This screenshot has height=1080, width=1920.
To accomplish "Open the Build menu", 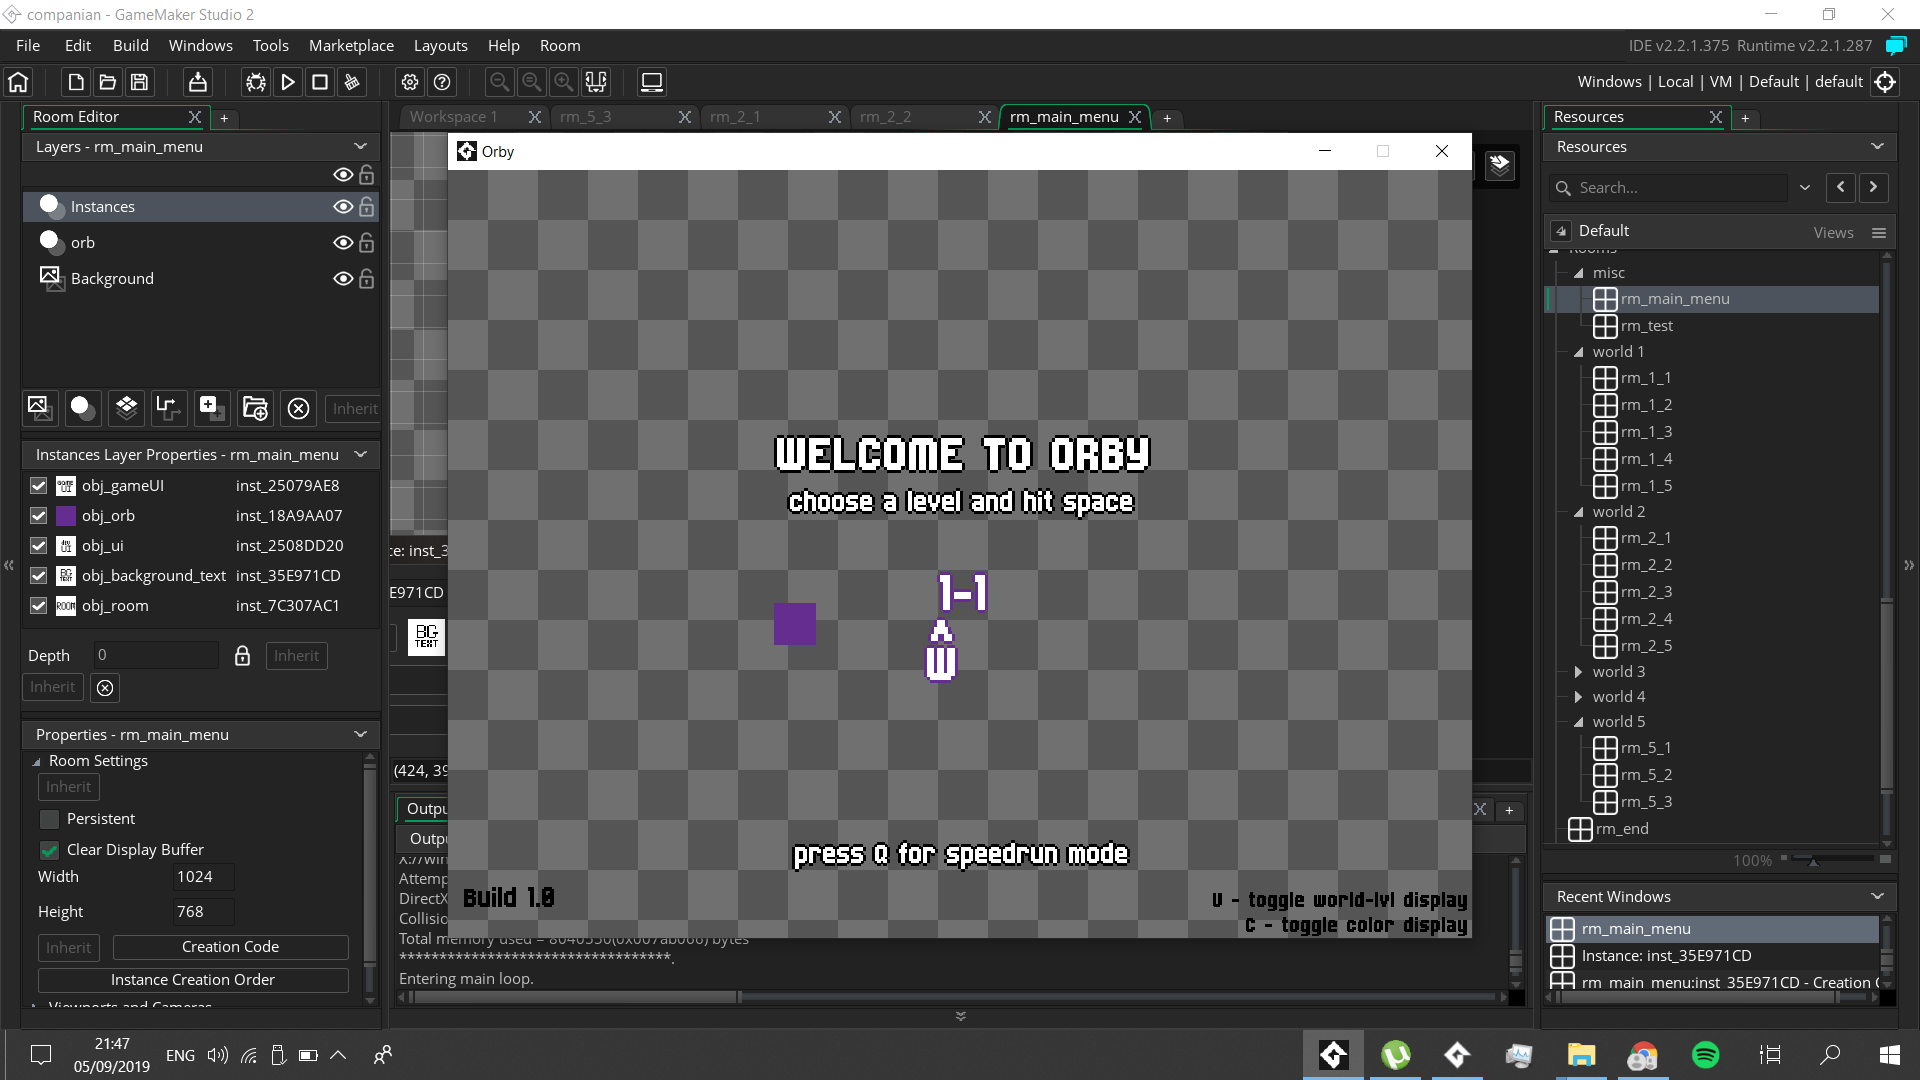I will click(x=130, y=46).
